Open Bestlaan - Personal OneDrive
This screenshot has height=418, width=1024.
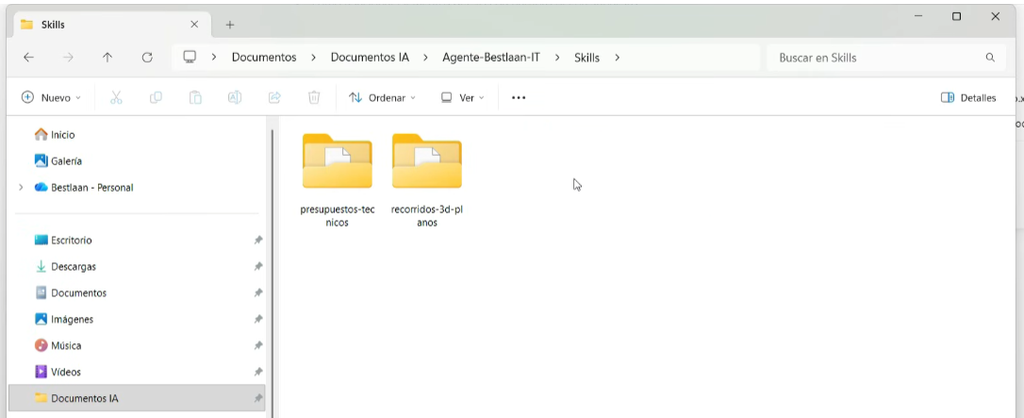coord(92,187)
